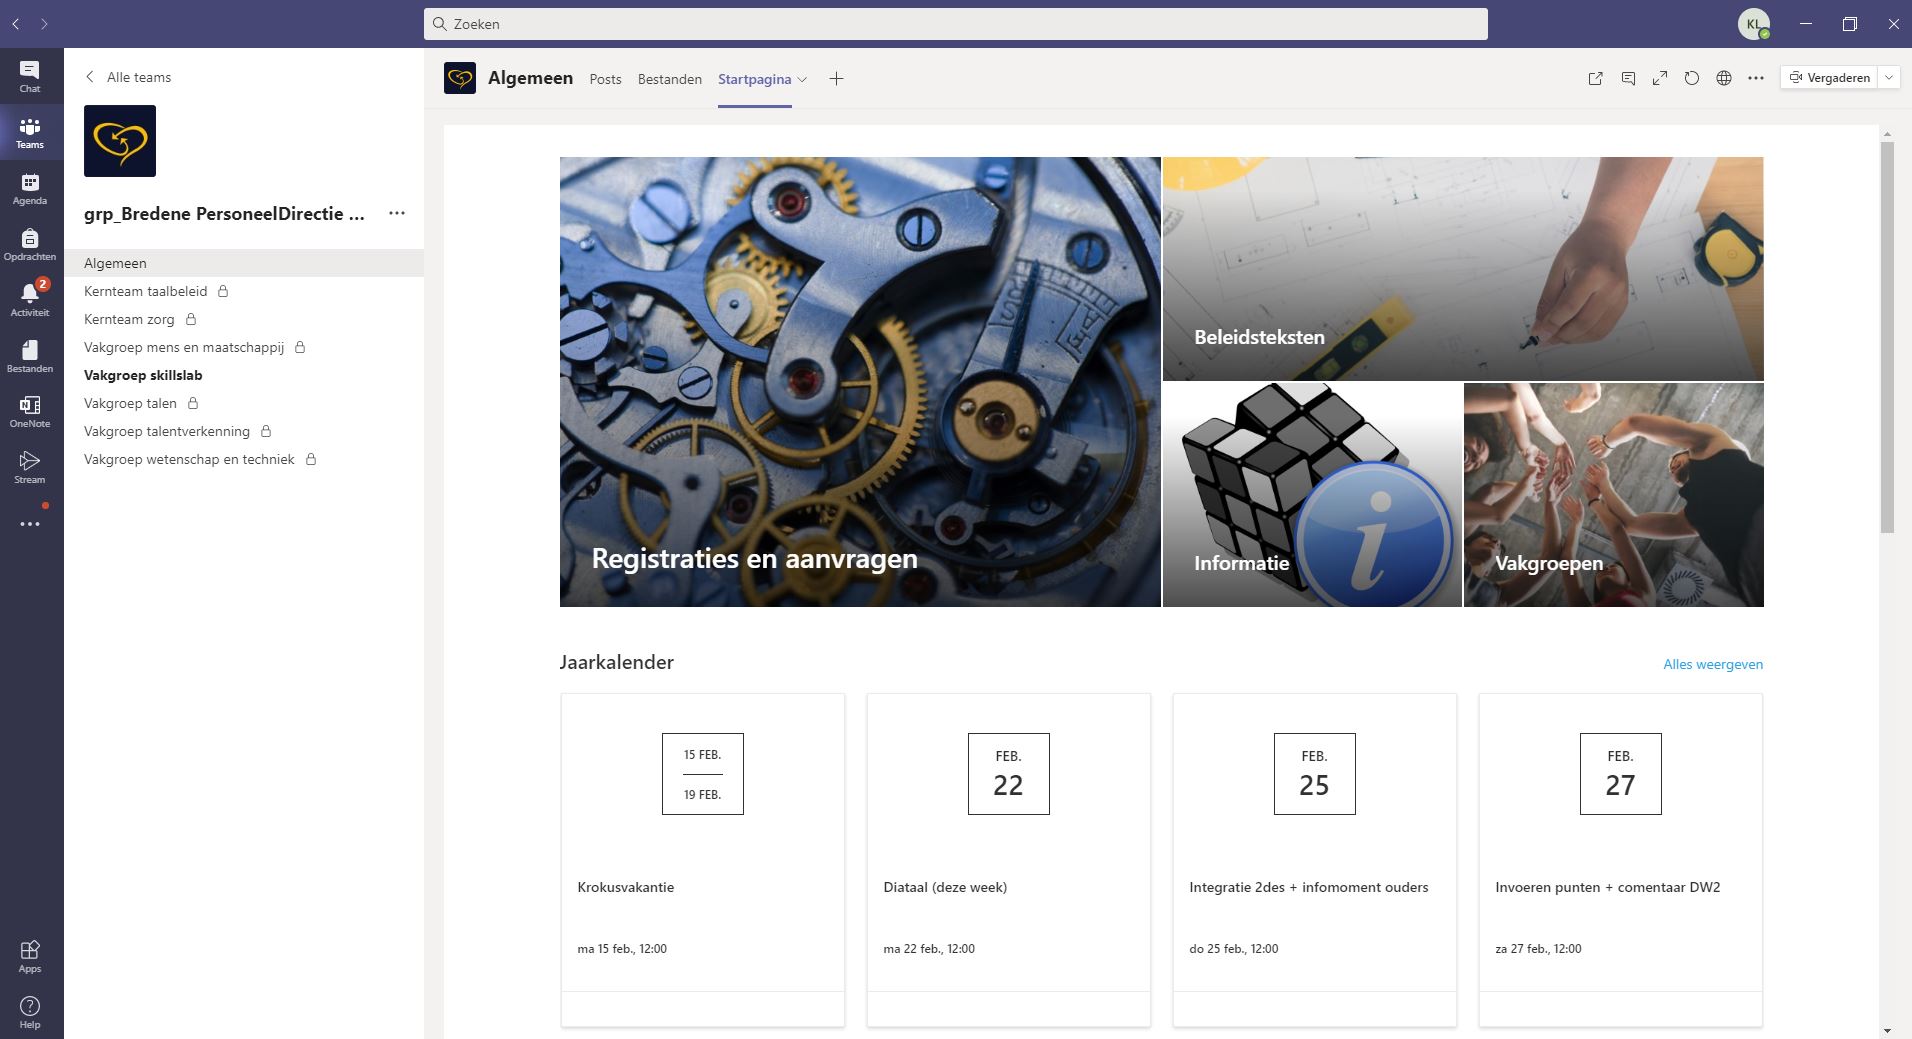Open the page in a browser via globe icon
The image size is (1912, 1039).
[x=1723, y=77]
